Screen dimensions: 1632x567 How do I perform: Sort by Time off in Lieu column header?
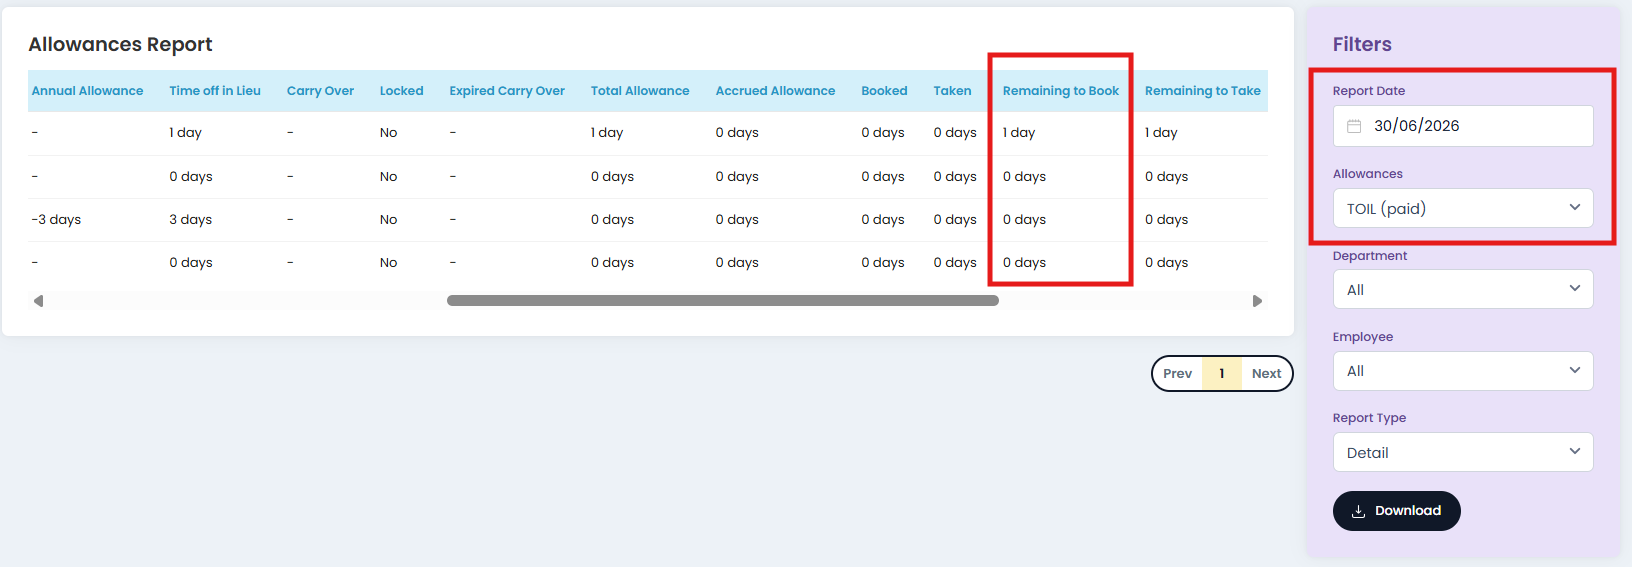pyautogui.click(x=215, y=91)
